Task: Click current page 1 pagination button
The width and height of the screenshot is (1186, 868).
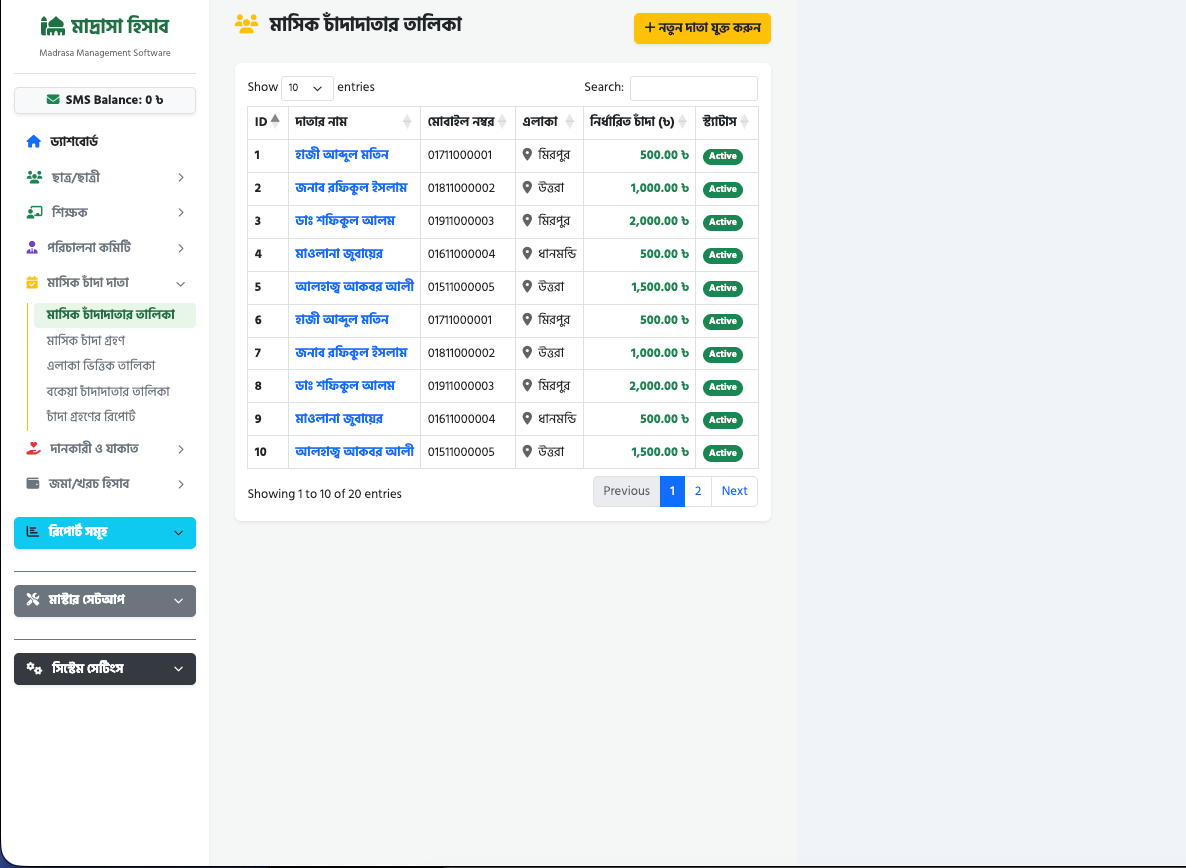Action: coord(672,491)
